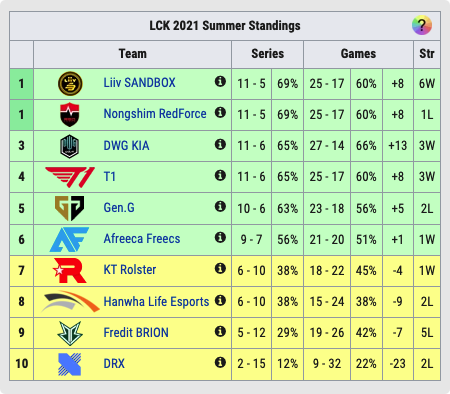Click the T1 team logo

tap(70, 177)
